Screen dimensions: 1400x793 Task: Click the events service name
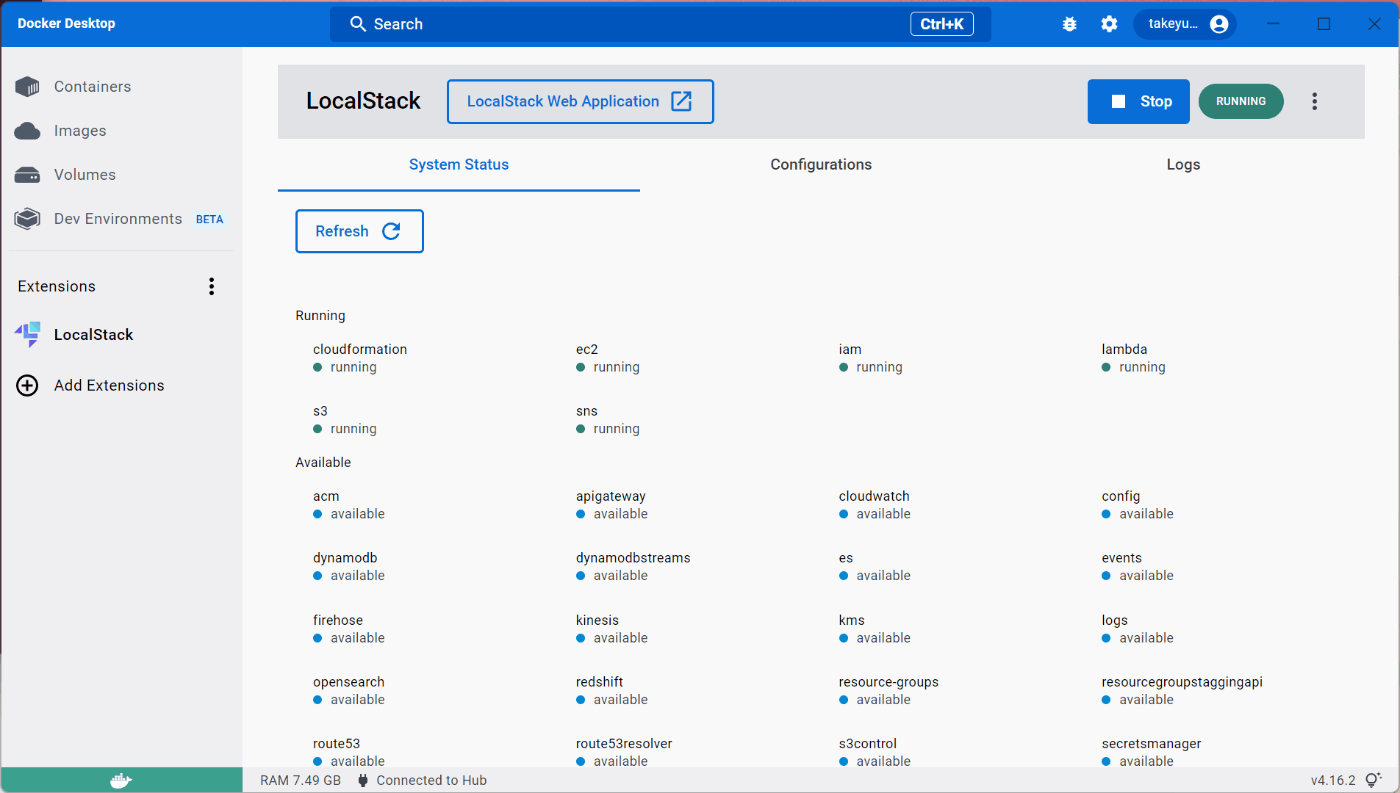coord(1122,559)
